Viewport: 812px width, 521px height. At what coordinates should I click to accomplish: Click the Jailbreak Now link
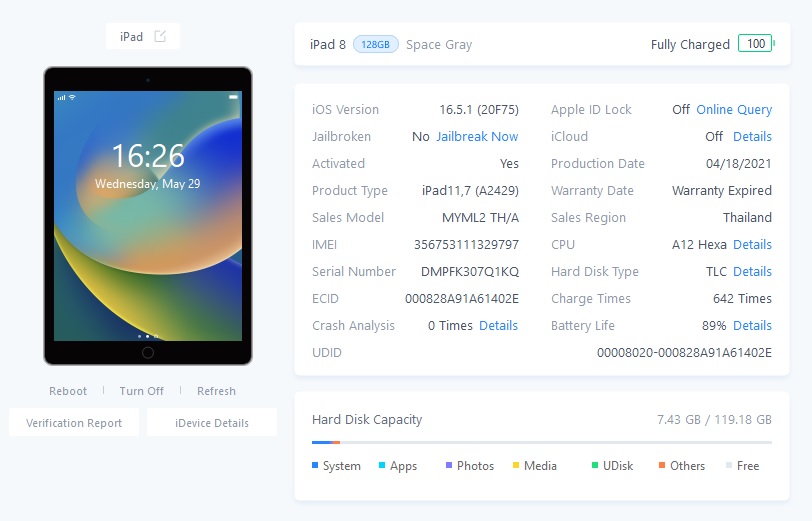tap(477, 137)
